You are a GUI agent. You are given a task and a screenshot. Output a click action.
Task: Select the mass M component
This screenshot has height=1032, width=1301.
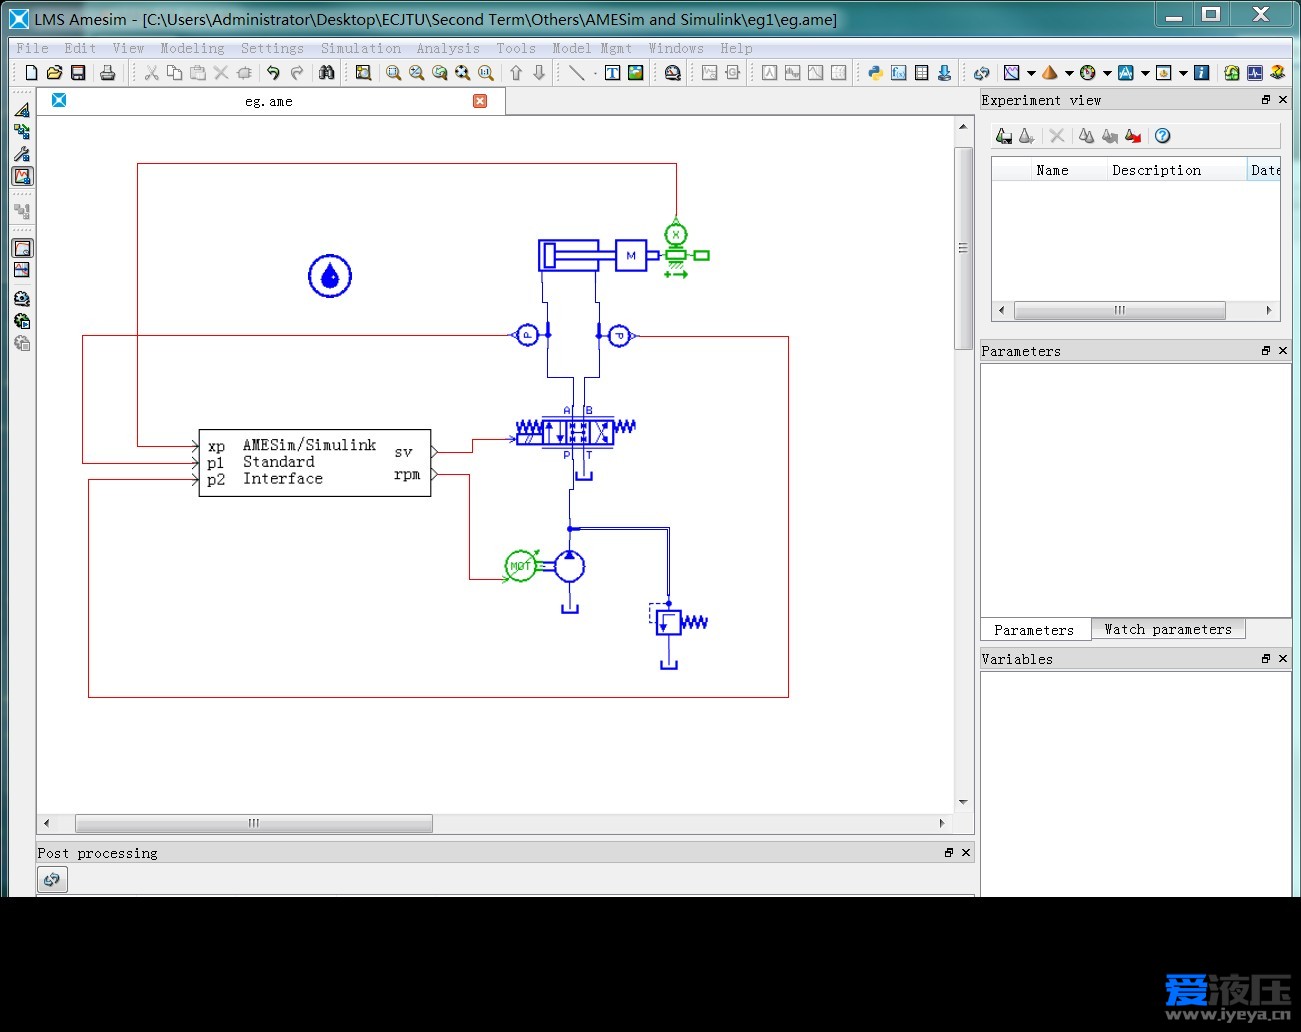[631, 256]
